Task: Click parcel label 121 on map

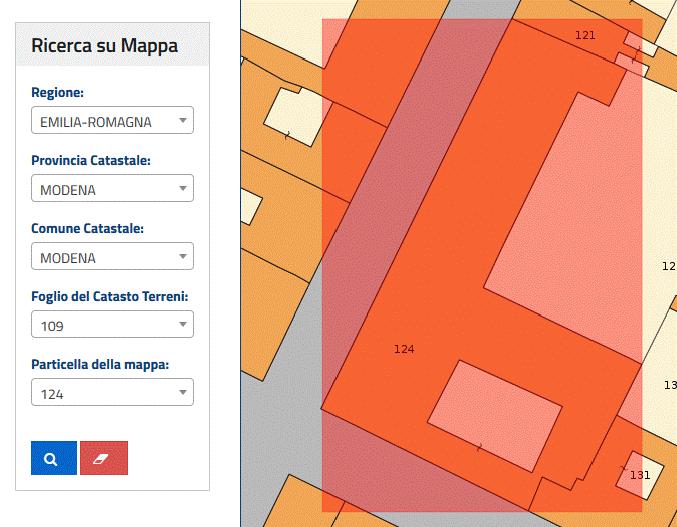Action: point(585,35)
